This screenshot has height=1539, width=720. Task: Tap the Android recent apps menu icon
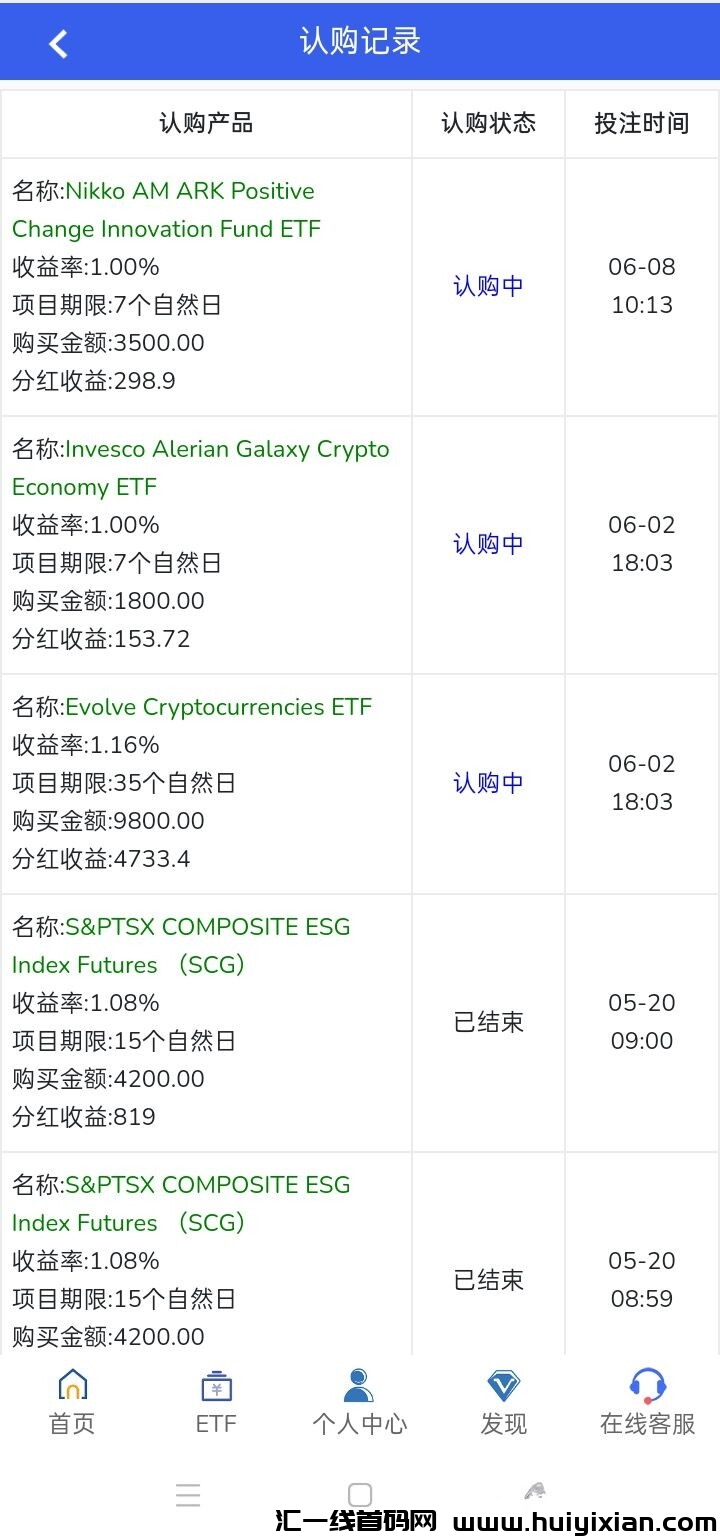pos(188,1495)
